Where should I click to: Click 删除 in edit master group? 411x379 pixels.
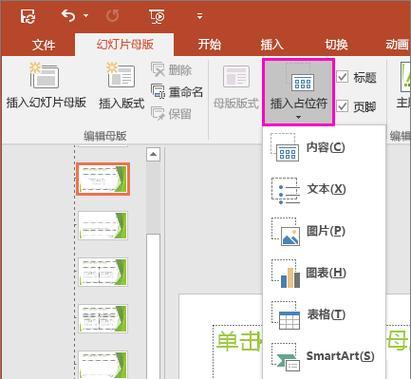click(x=171, y=70)
